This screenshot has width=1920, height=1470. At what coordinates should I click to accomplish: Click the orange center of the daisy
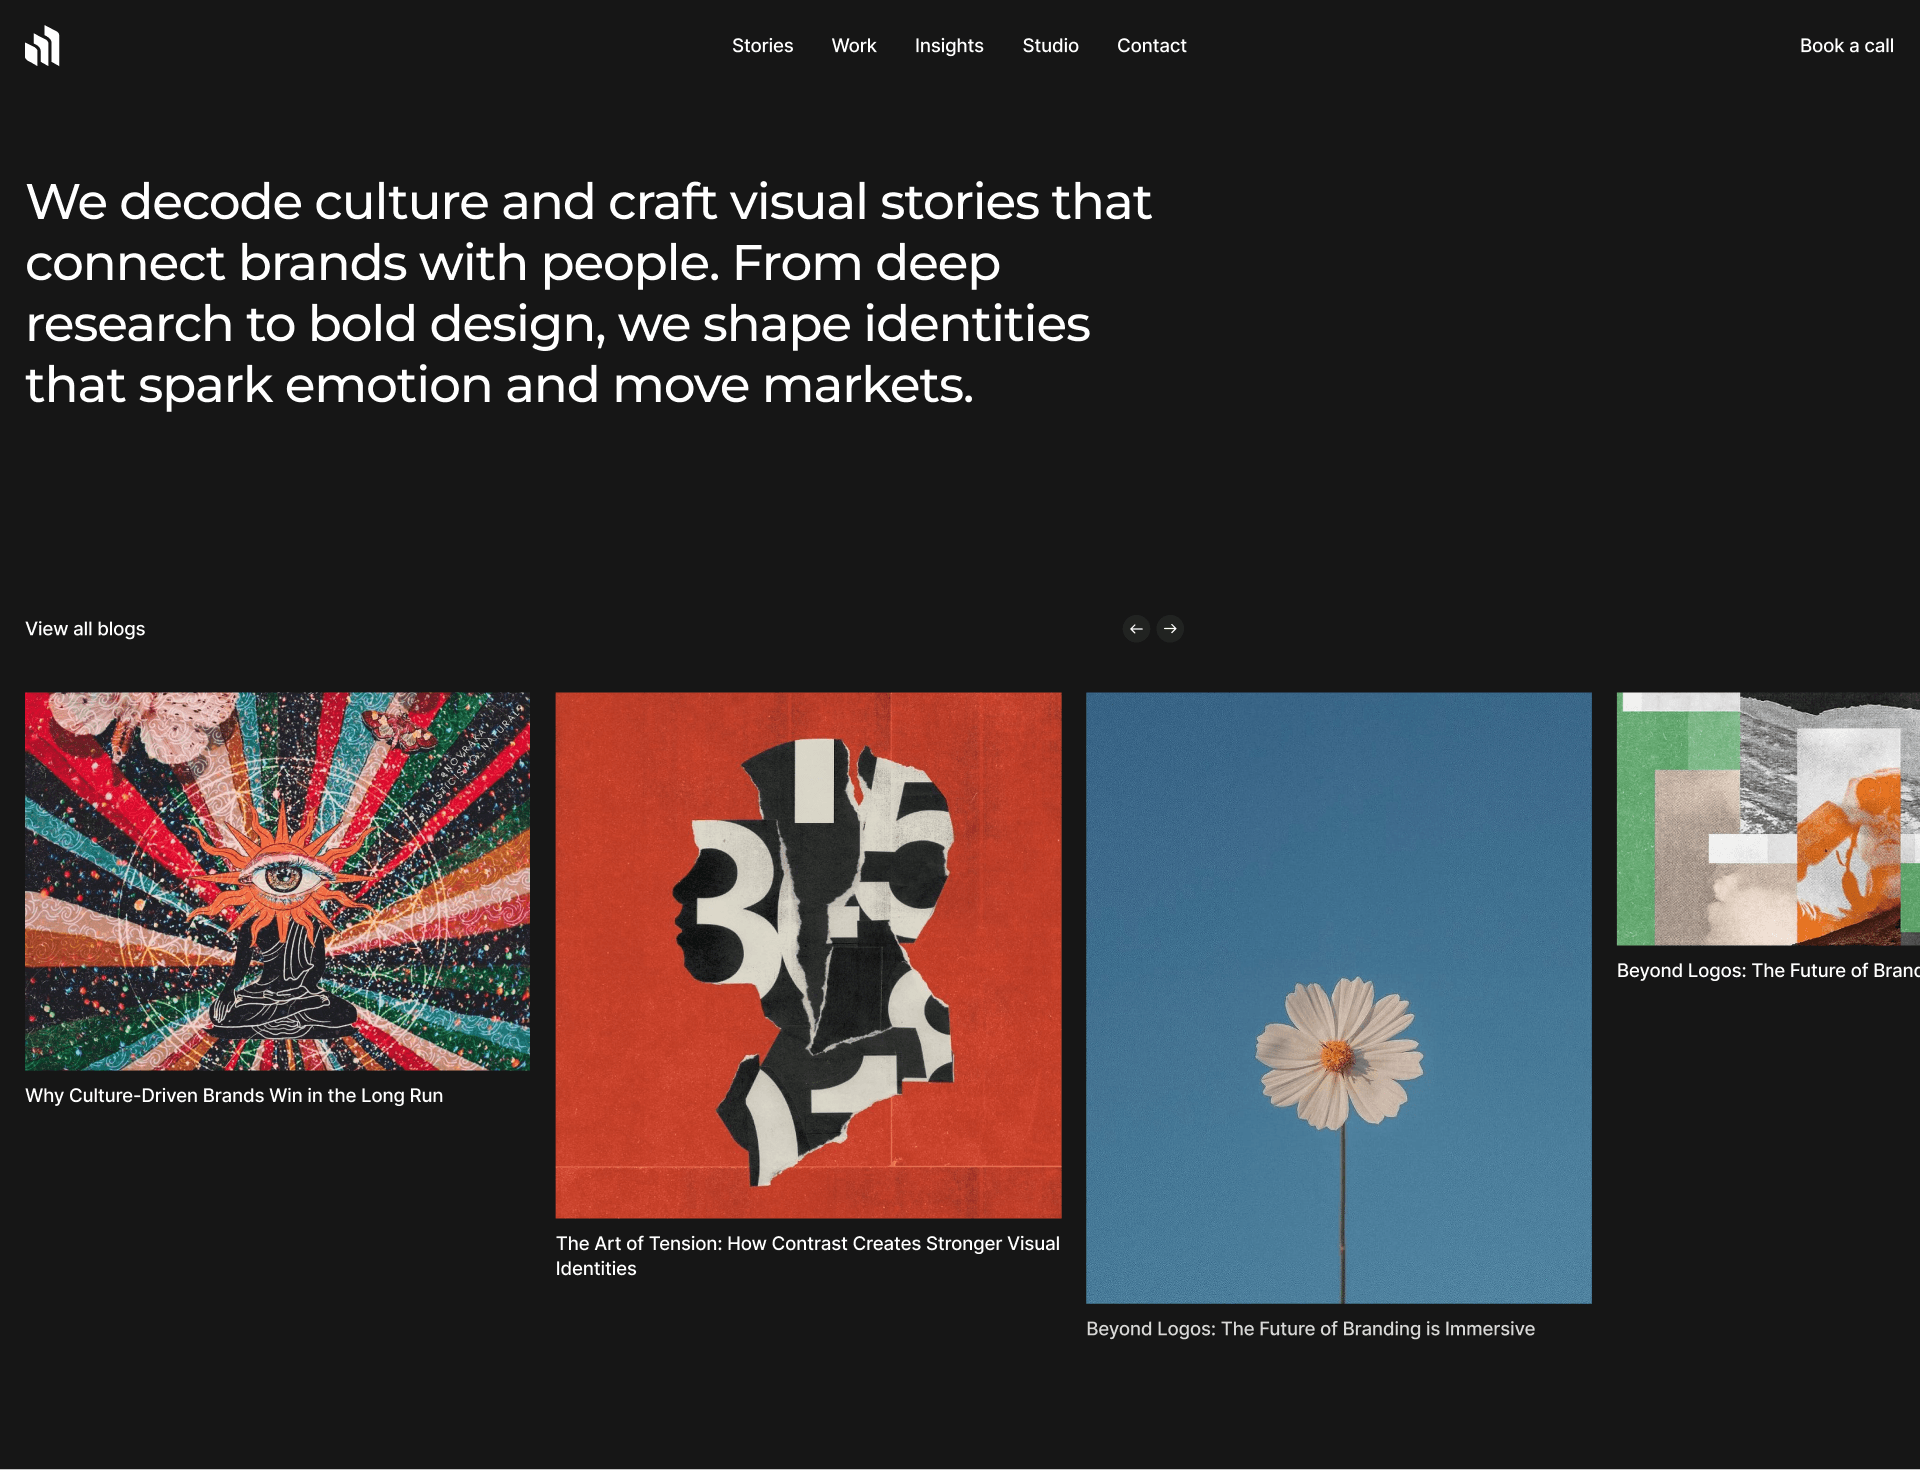(x=1336, y=1055)
